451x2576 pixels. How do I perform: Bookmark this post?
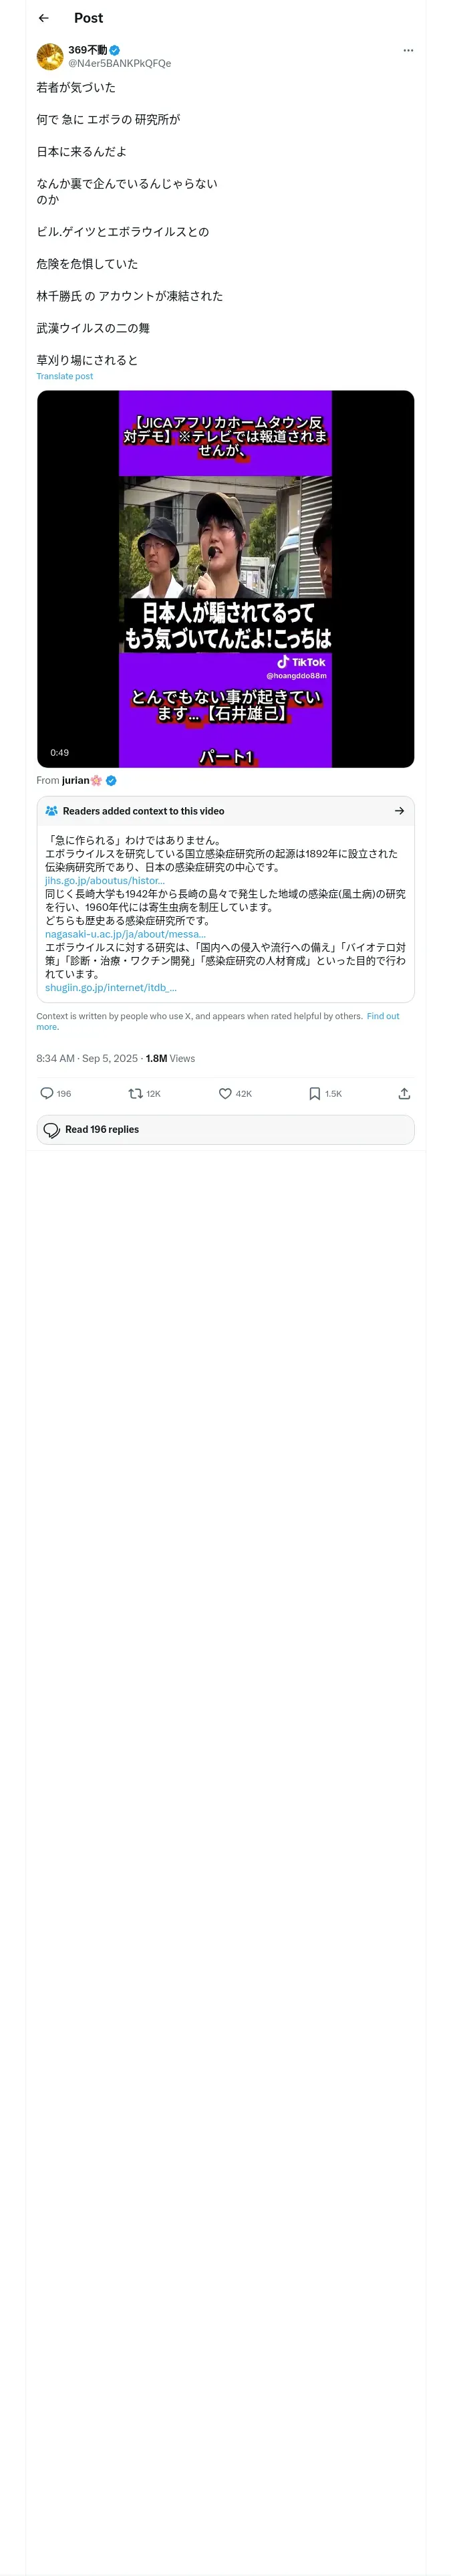315,1093
